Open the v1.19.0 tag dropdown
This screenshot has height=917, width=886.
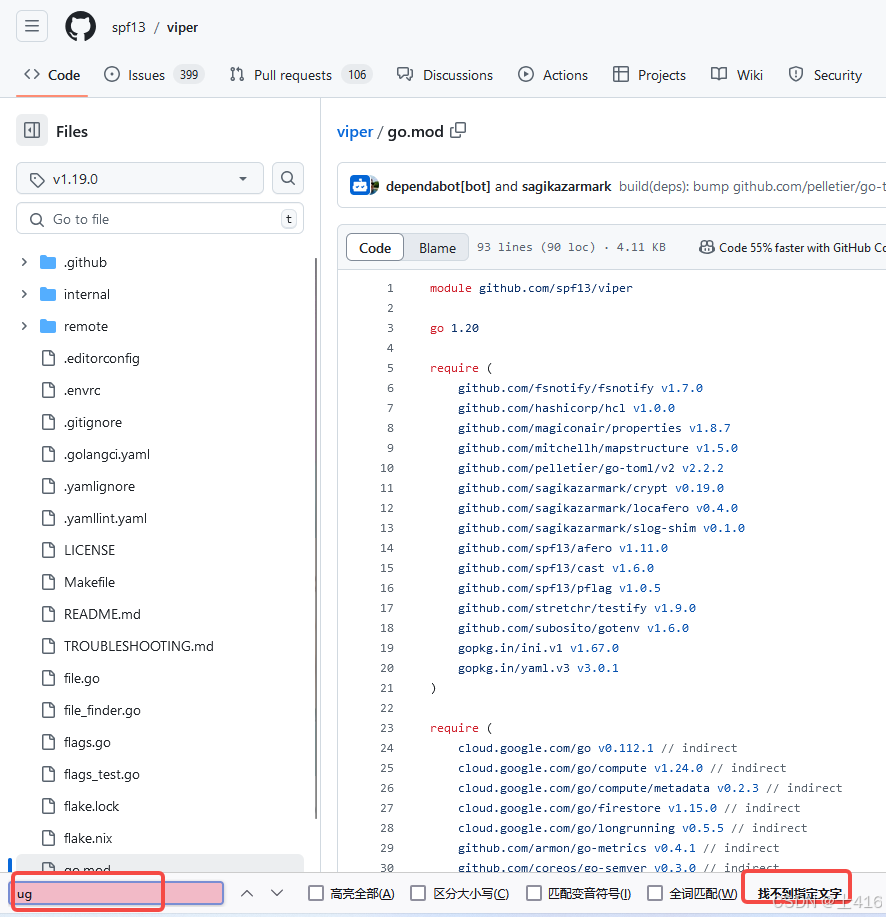click(140, 178)
